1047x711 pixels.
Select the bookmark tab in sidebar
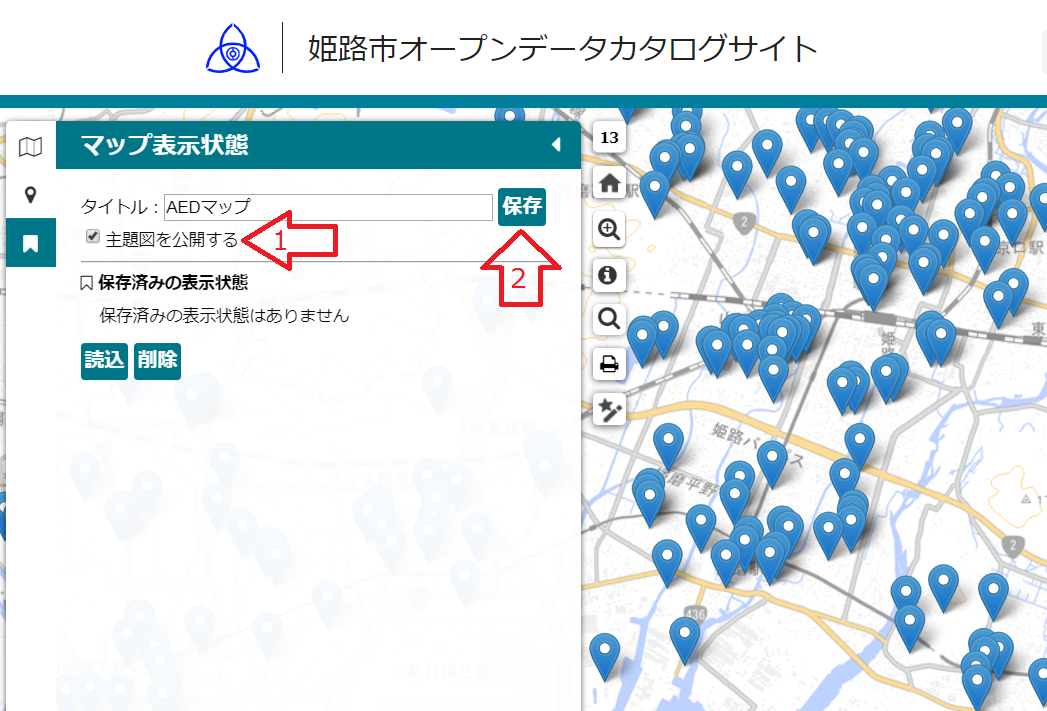click(31, 243)
